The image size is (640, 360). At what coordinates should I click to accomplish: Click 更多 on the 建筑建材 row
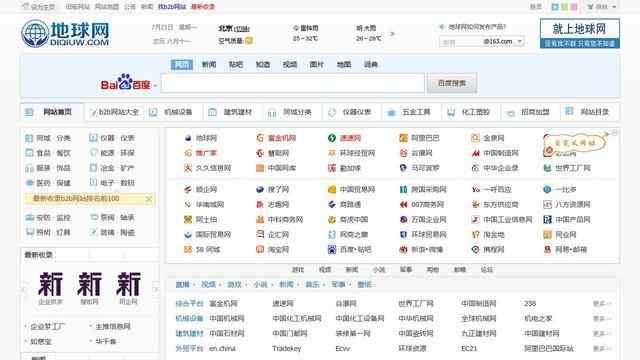coord(601,333)
